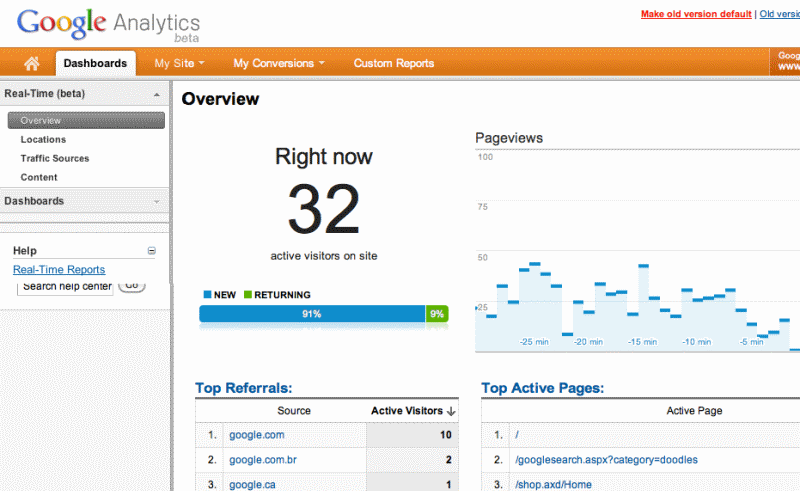The height and width of the screenshot is (491, 800).
Task: Click the -15 min chart label
Action: [642, 342]
